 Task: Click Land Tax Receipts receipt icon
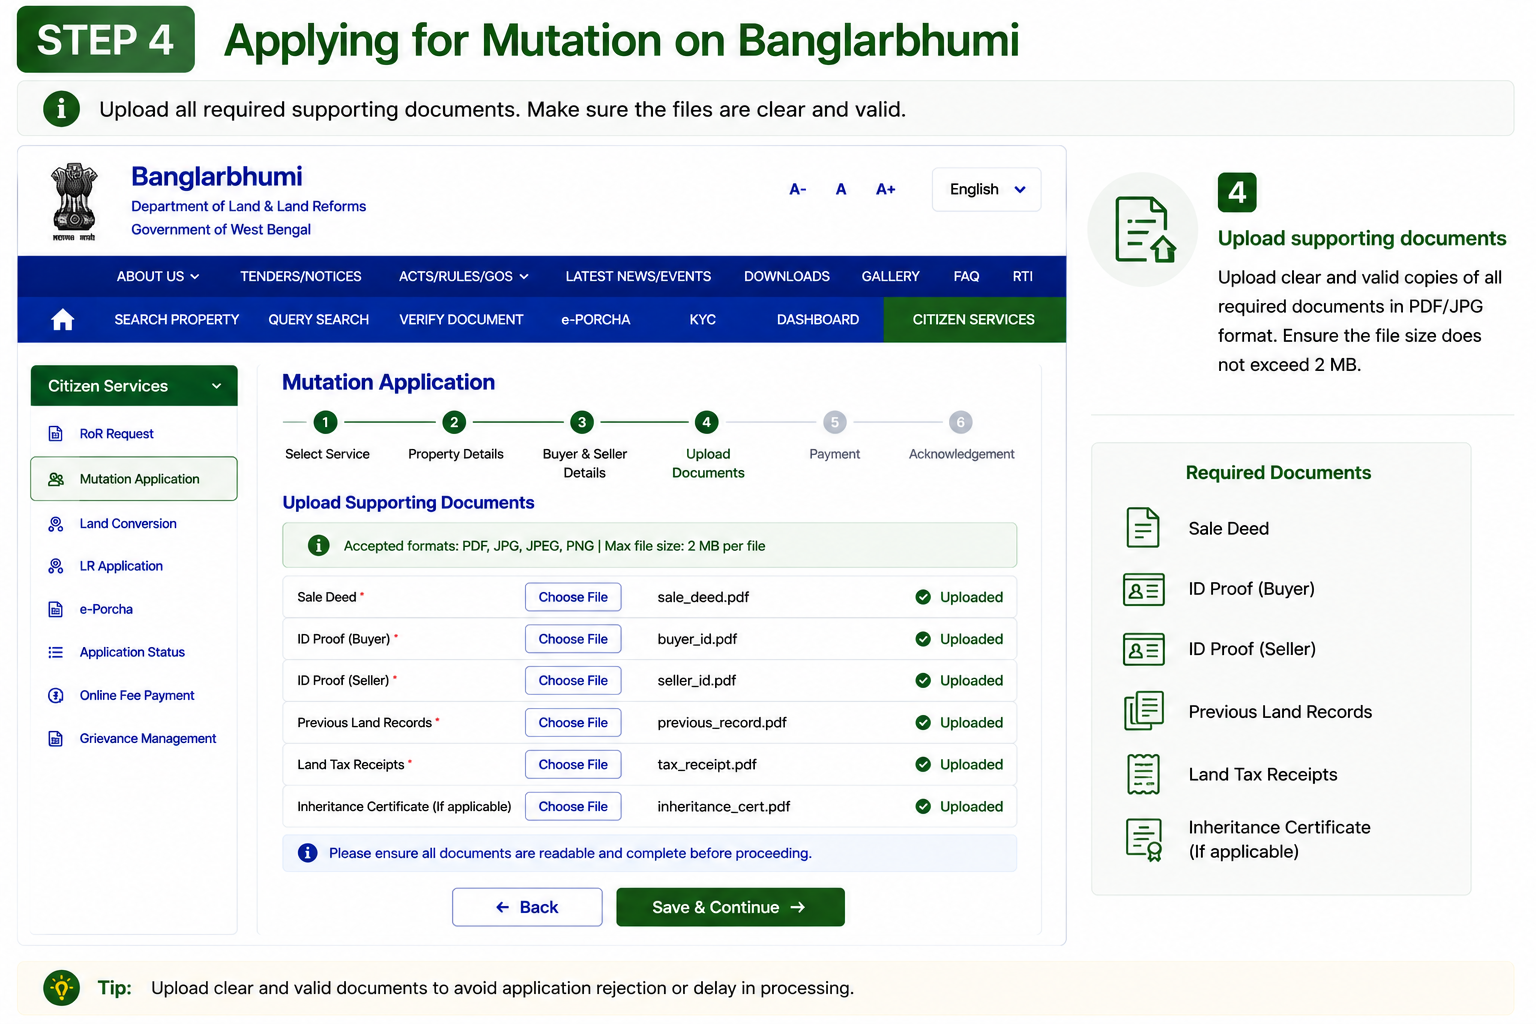coord(1143,774)
